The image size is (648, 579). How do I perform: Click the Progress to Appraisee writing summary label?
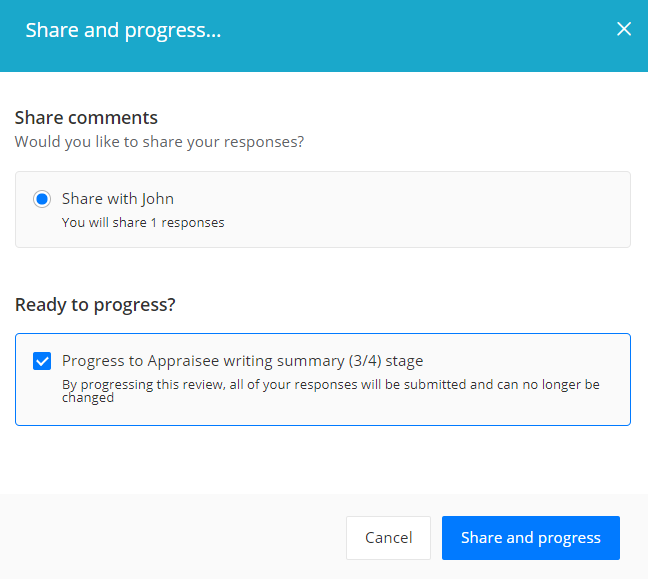point(242,361)
